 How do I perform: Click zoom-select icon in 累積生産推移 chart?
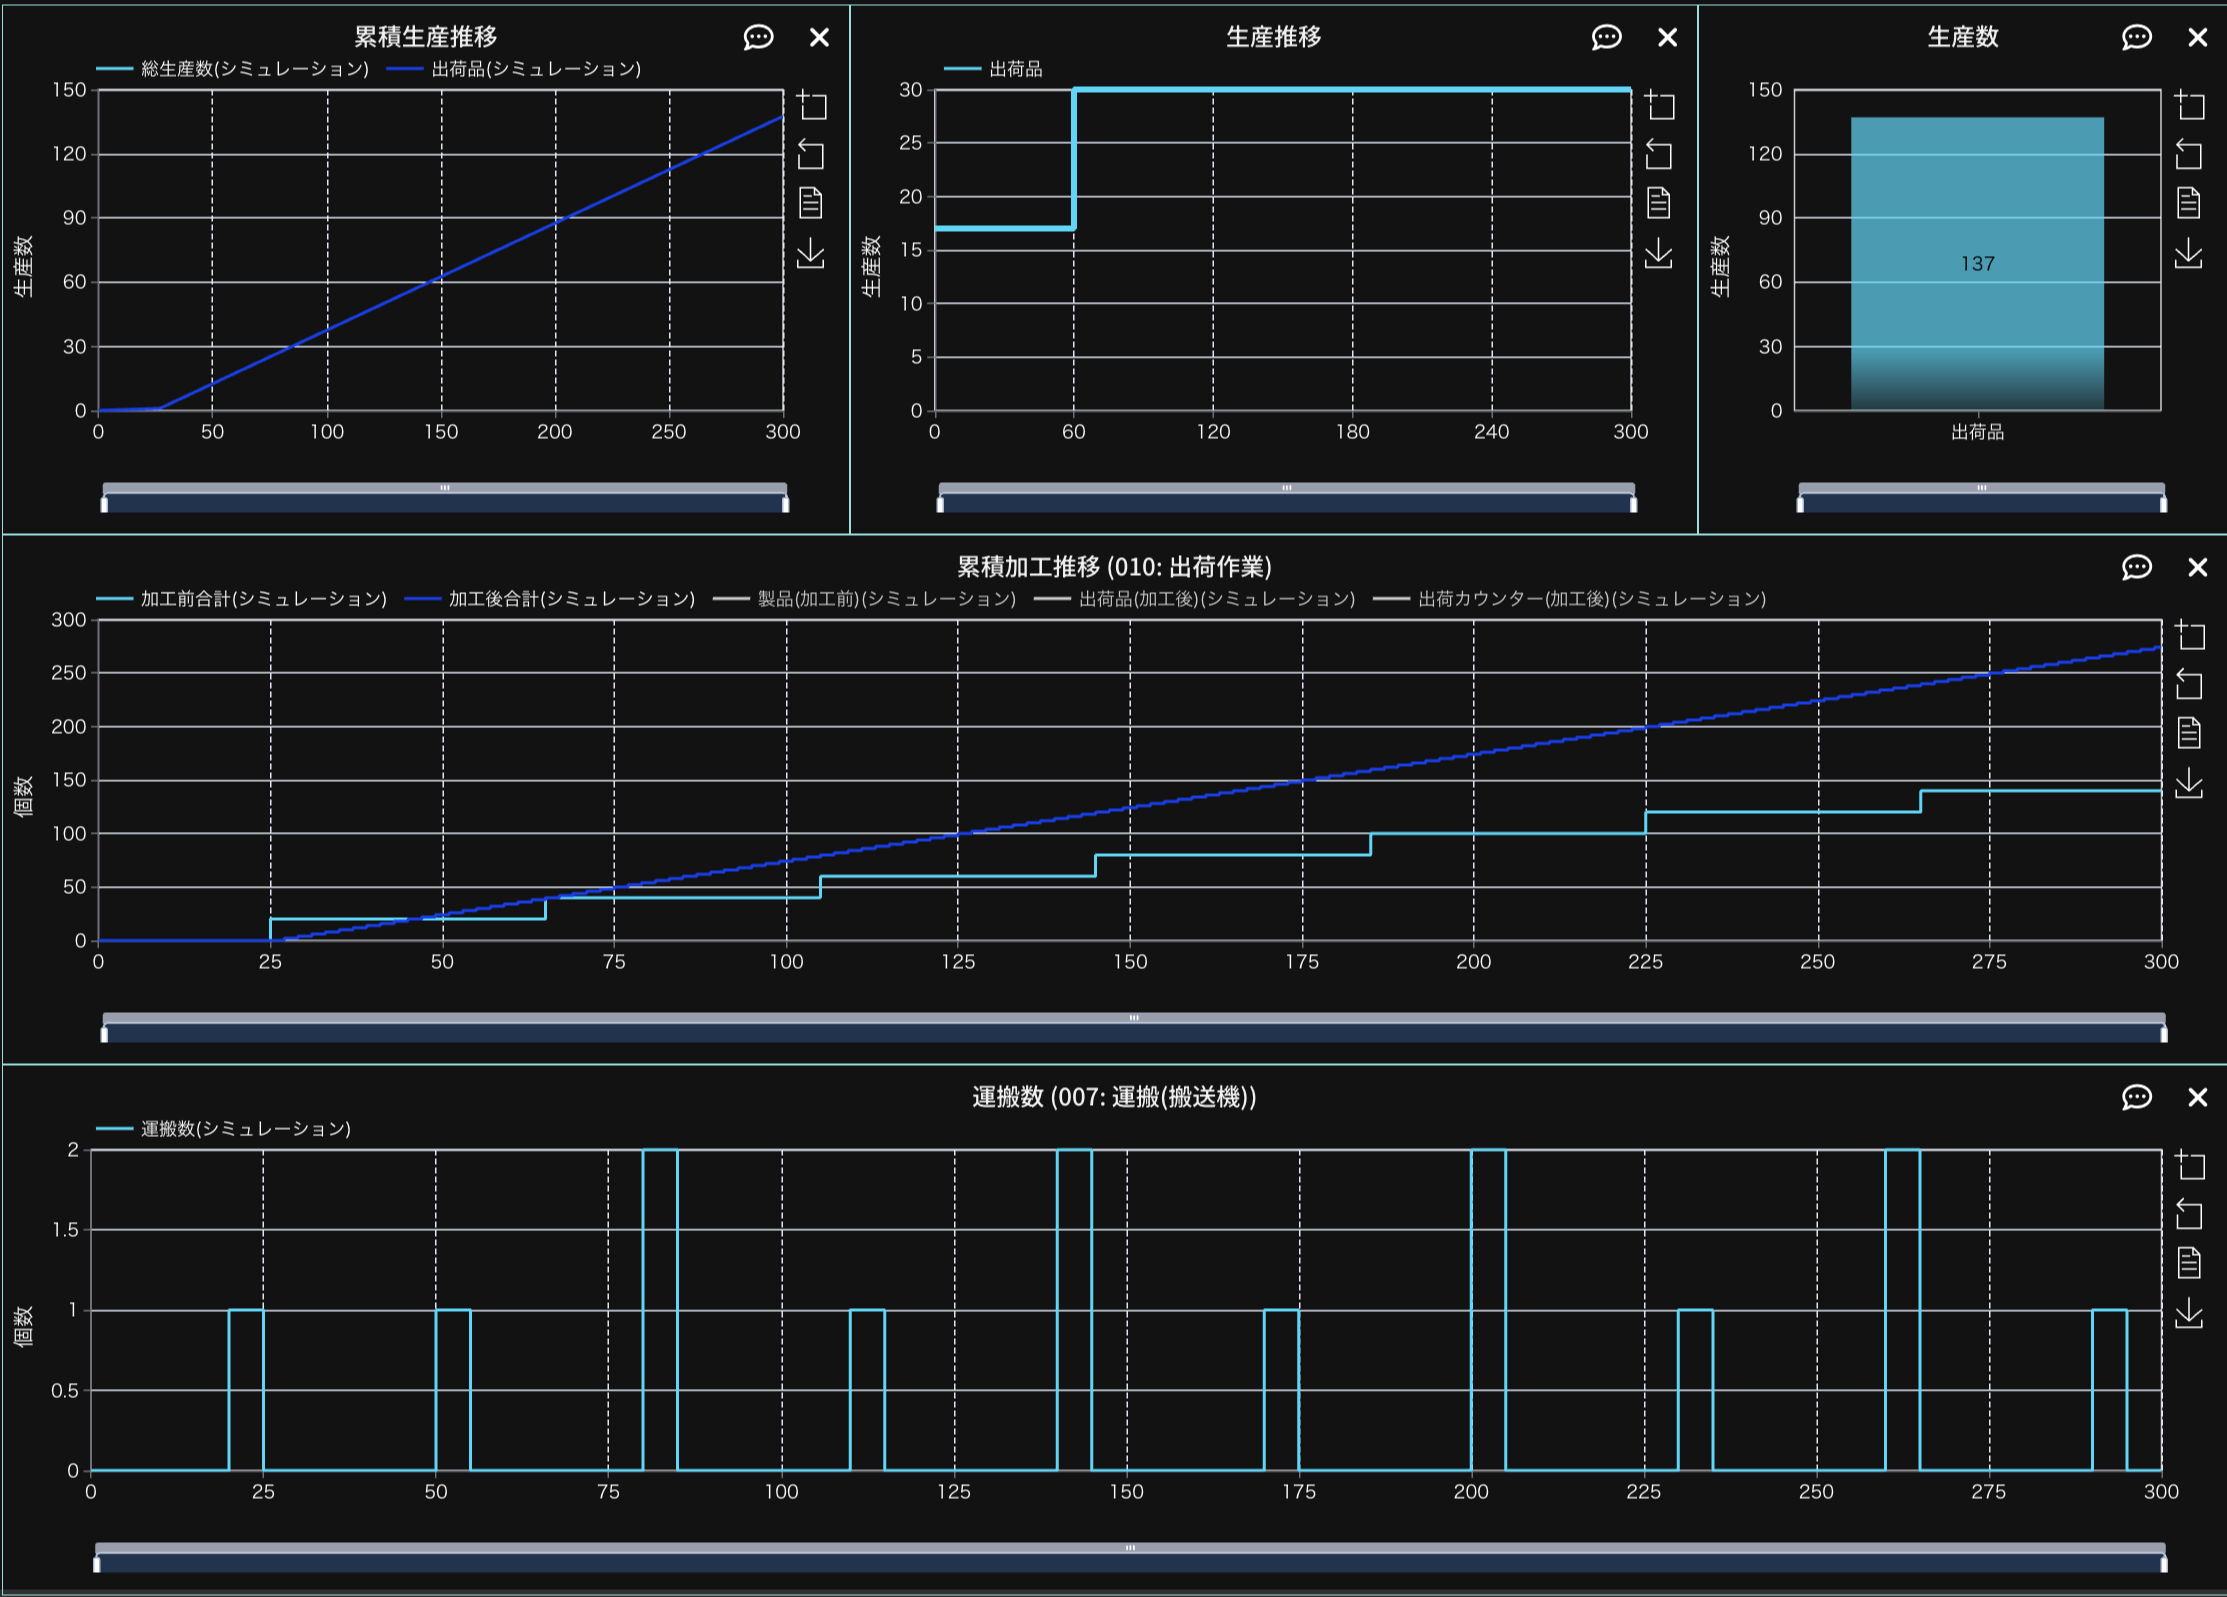[811, 105]
